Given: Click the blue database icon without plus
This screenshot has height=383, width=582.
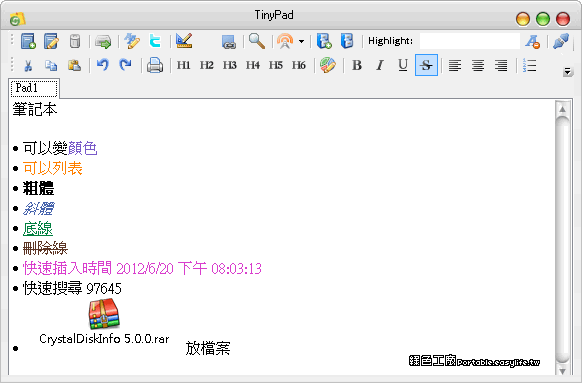Looking at the screenshot, I should pyautogui.click(x=347, y=41).
